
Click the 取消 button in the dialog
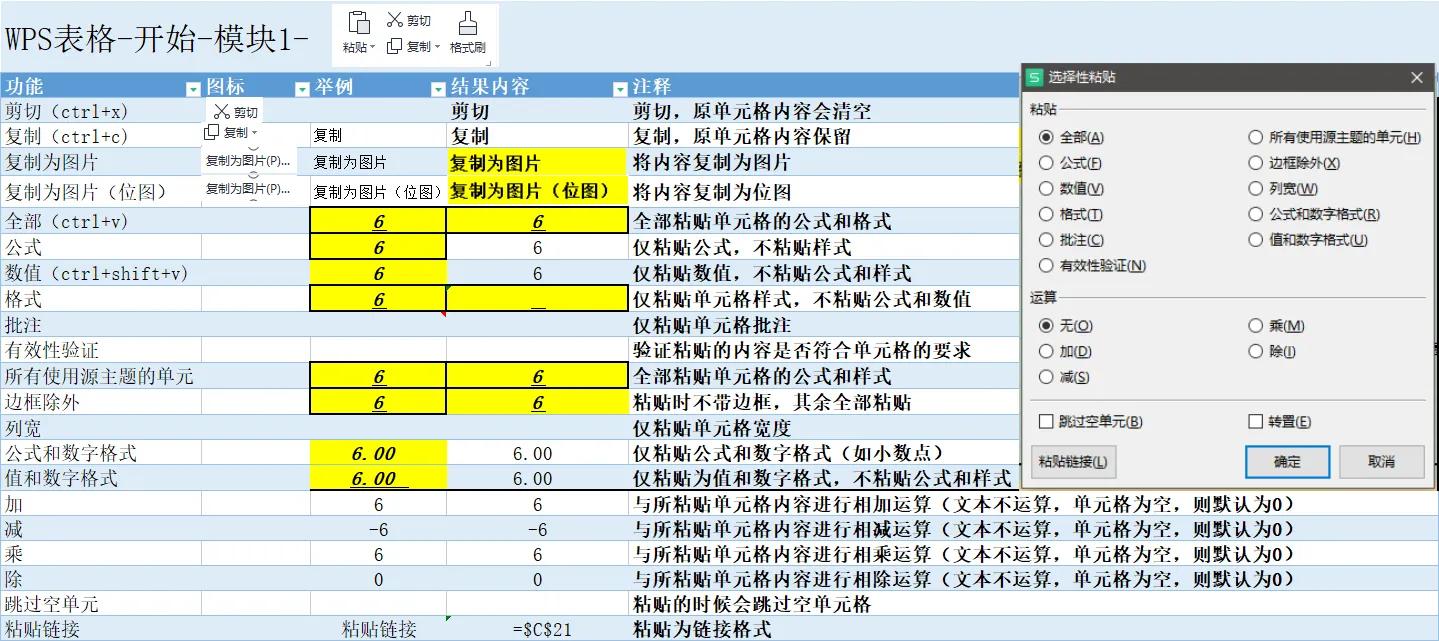click(x=1381, y=462)
